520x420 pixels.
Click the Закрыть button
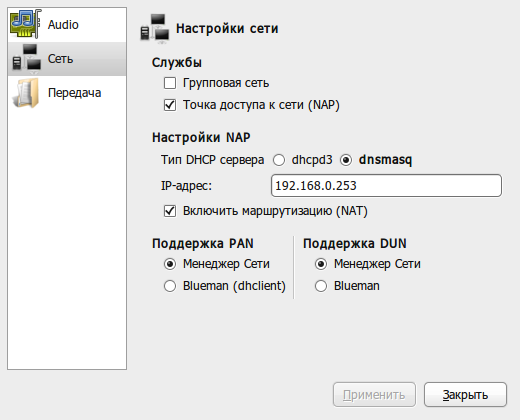coord(465,395)
